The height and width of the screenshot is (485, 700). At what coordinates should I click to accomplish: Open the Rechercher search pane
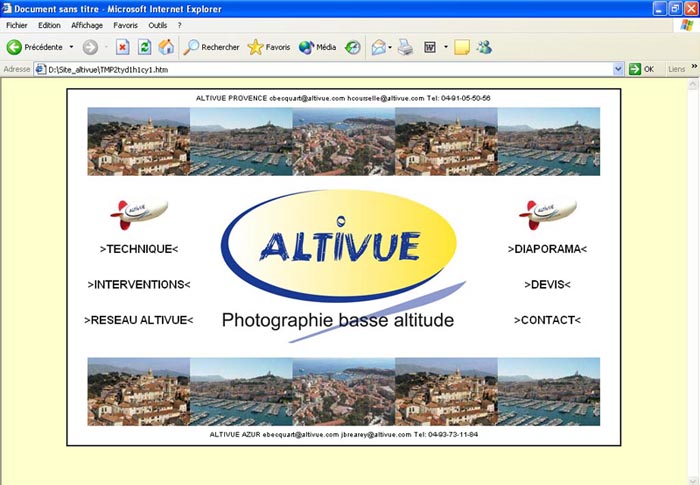pos(212,47)
